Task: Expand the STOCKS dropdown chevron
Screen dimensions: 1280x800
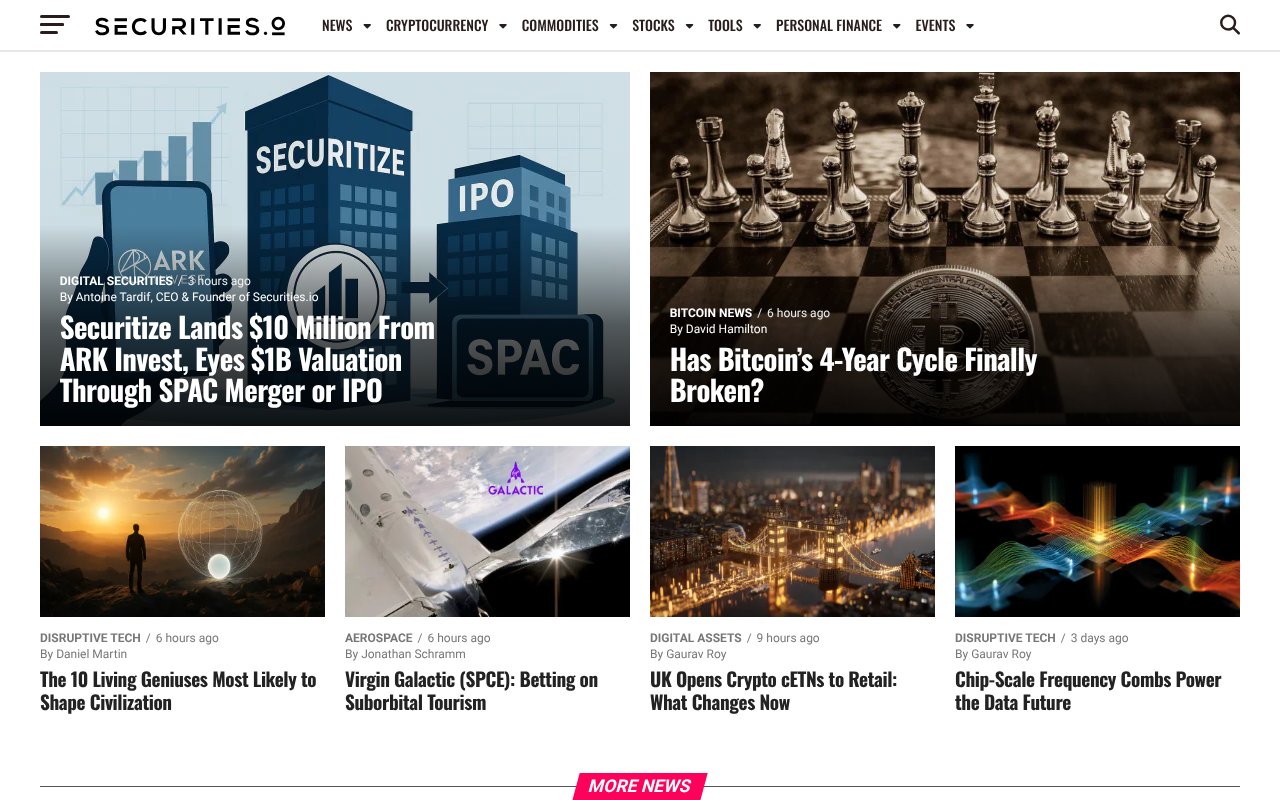Action: 690,26
